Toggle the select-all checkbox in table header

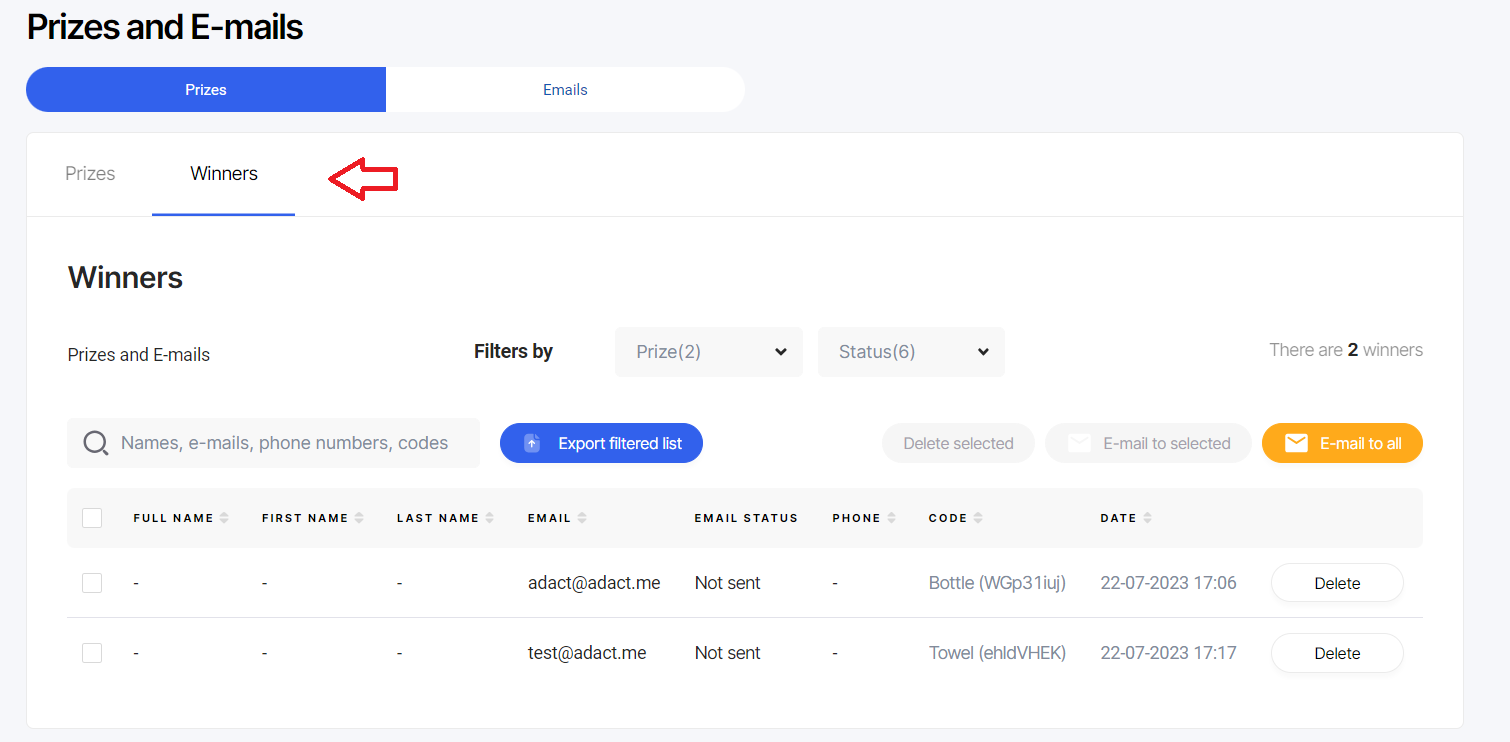(x=92, y=517)
